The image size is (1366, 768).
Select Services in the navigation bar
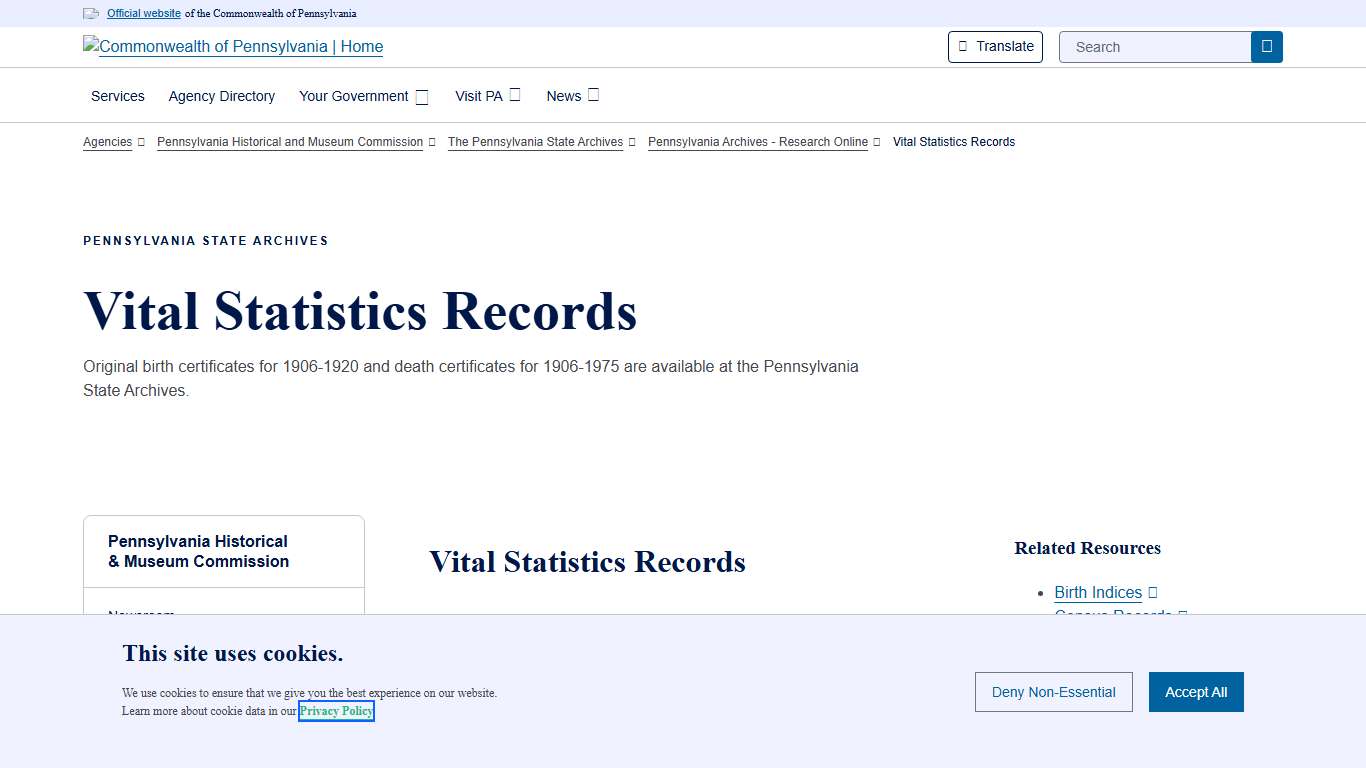tap(117, 96)
